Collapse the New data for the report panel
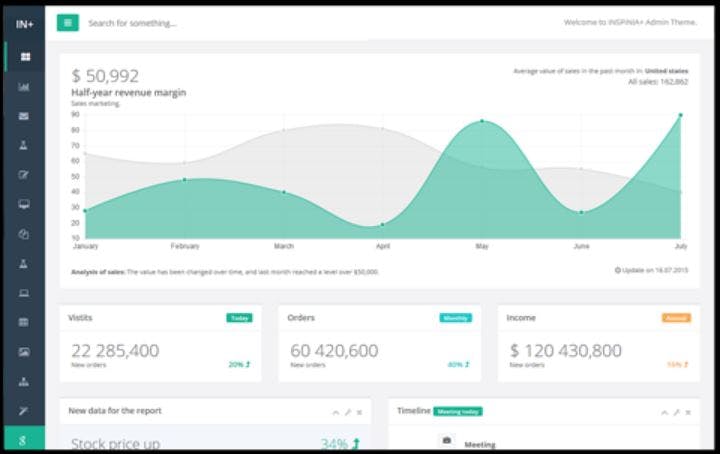The width and height of the screenshot is (720, 454). (336, 413)
